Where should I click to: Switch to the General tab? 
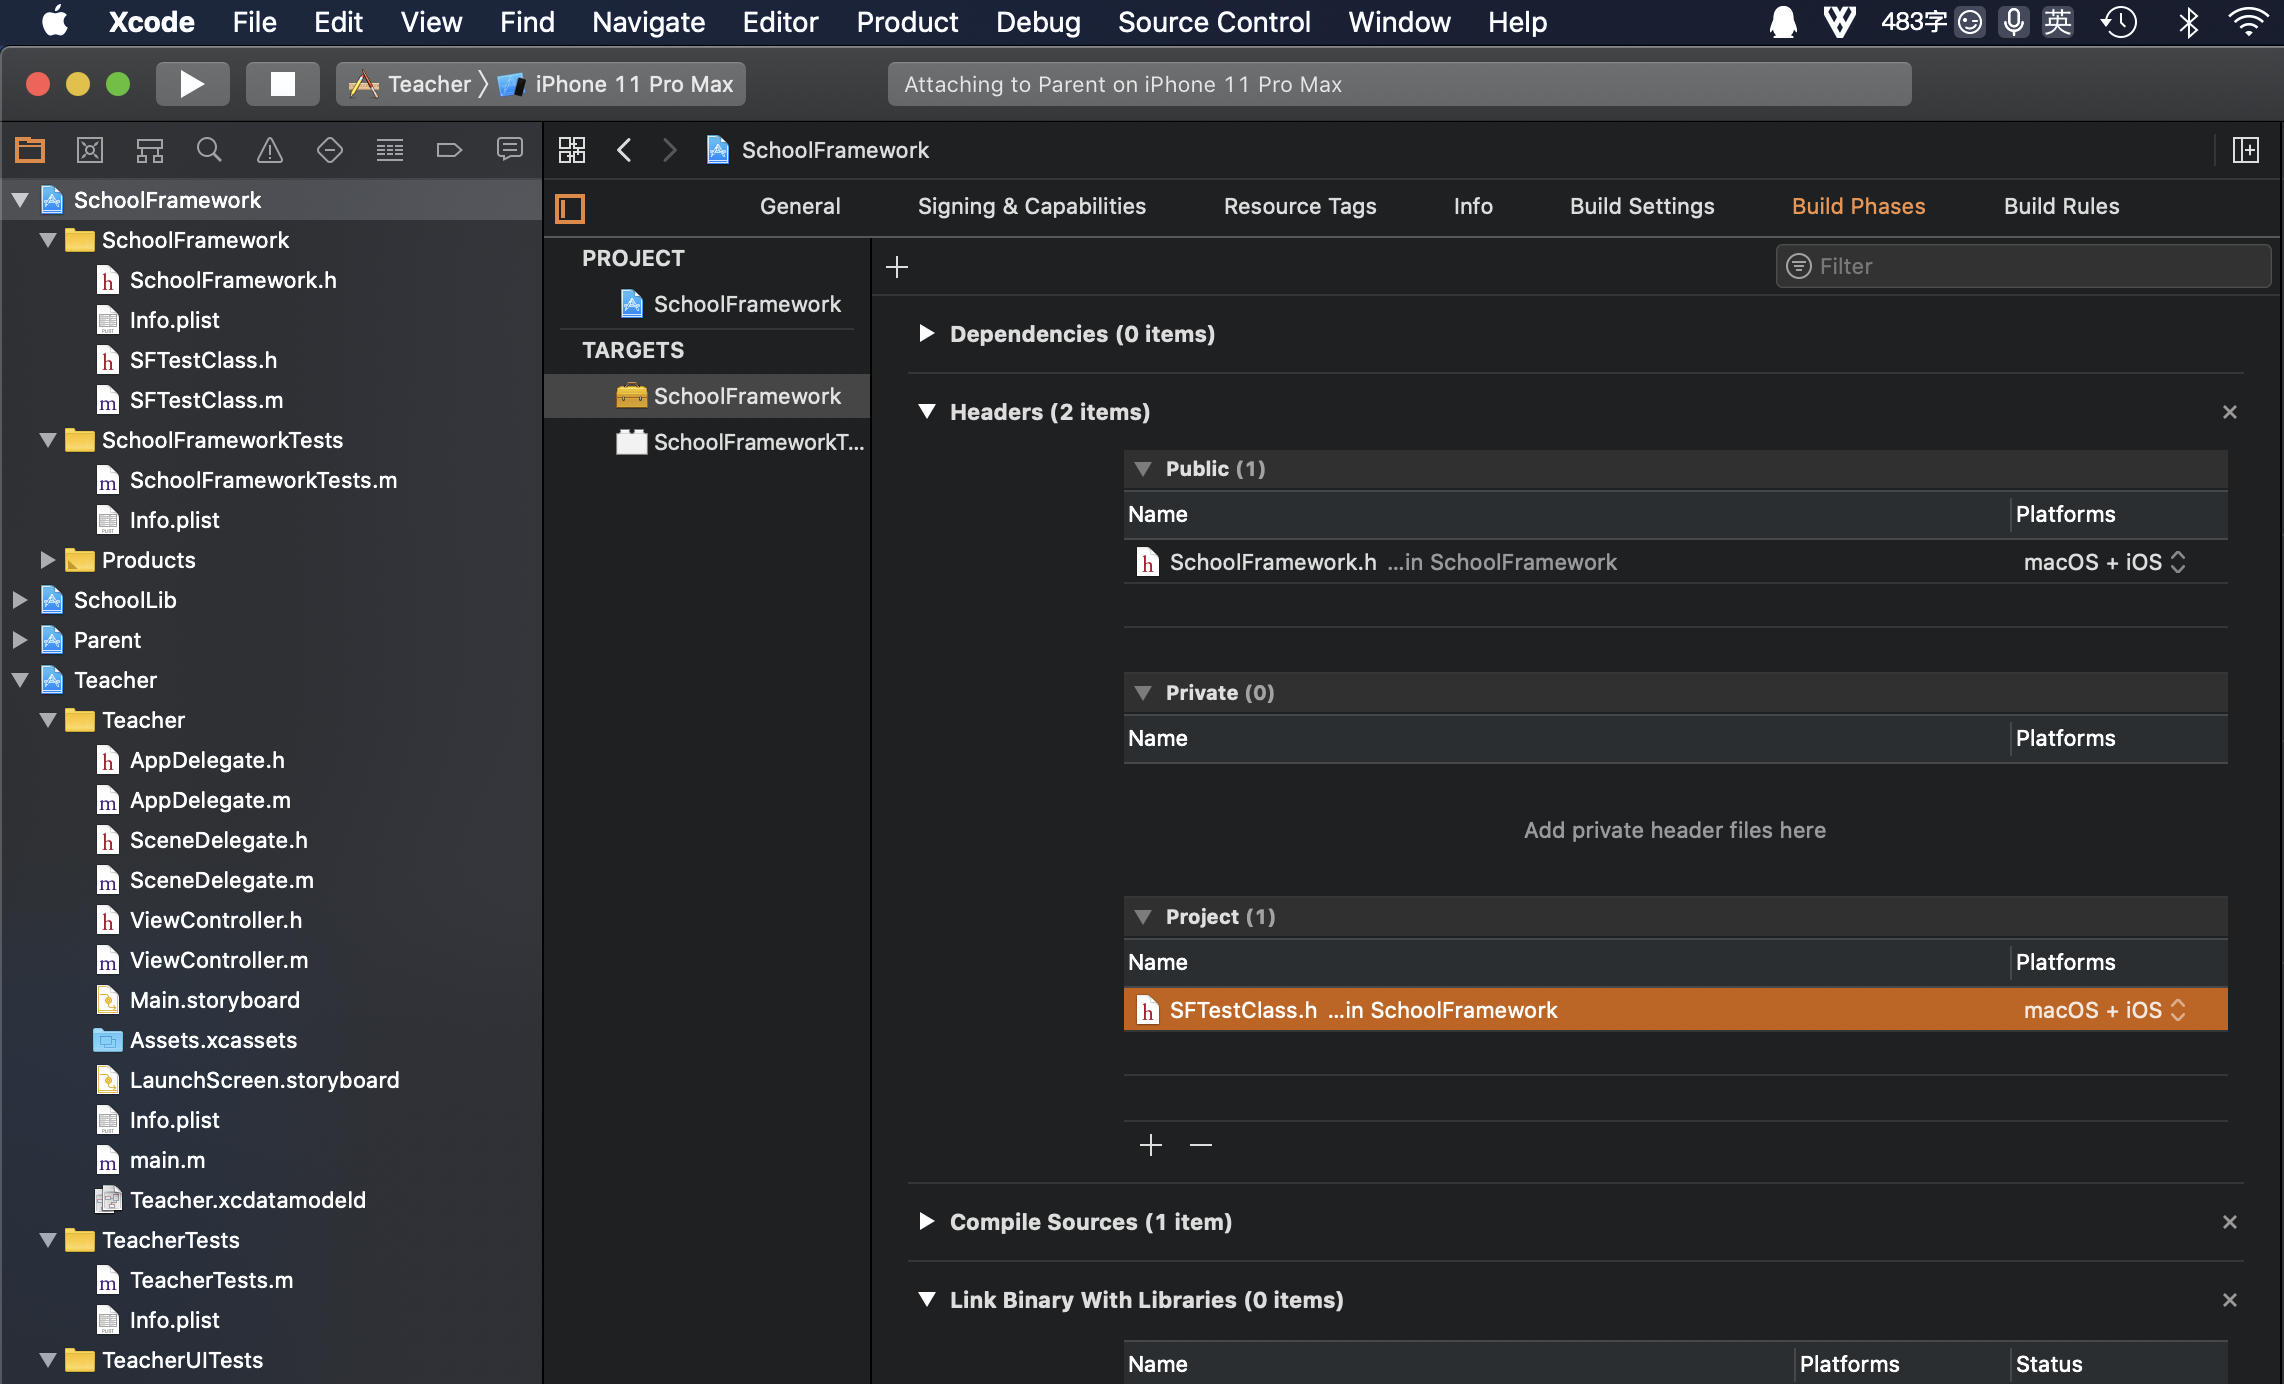point(800,206)
